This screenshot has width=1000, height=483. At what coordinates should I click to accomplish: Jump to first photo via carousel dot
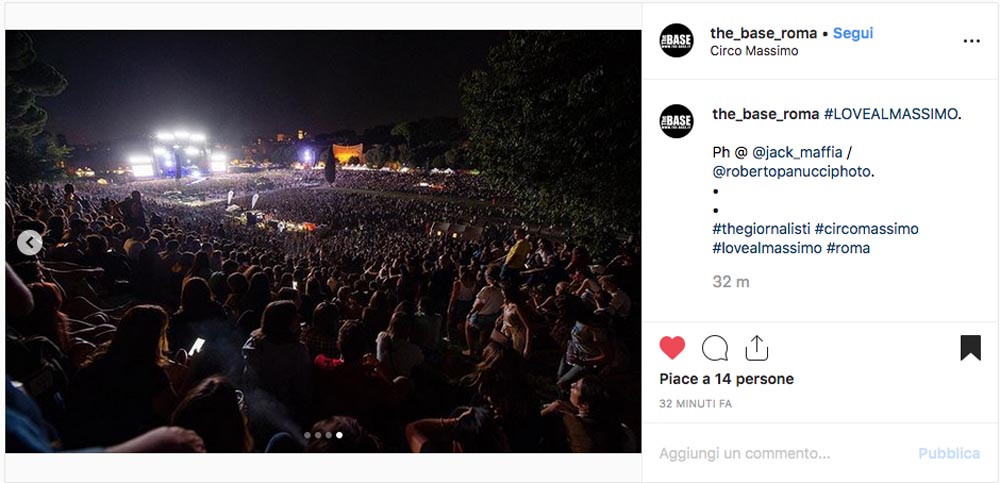point(307,435)
